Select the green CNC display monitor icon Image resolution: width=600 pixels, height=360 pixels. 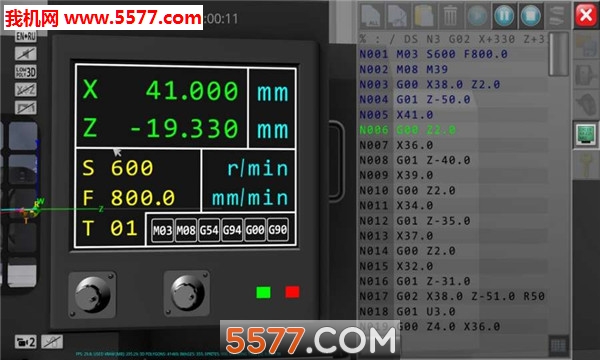tap(586, 134)
